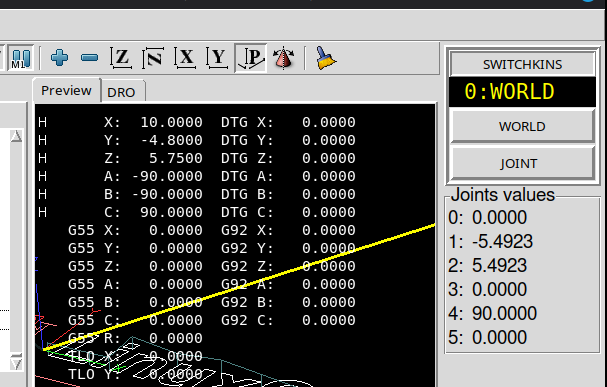
Task: Click the G92 Y: 0.0000 offset line
Action: pyautogui.click(x=288, y=248)
